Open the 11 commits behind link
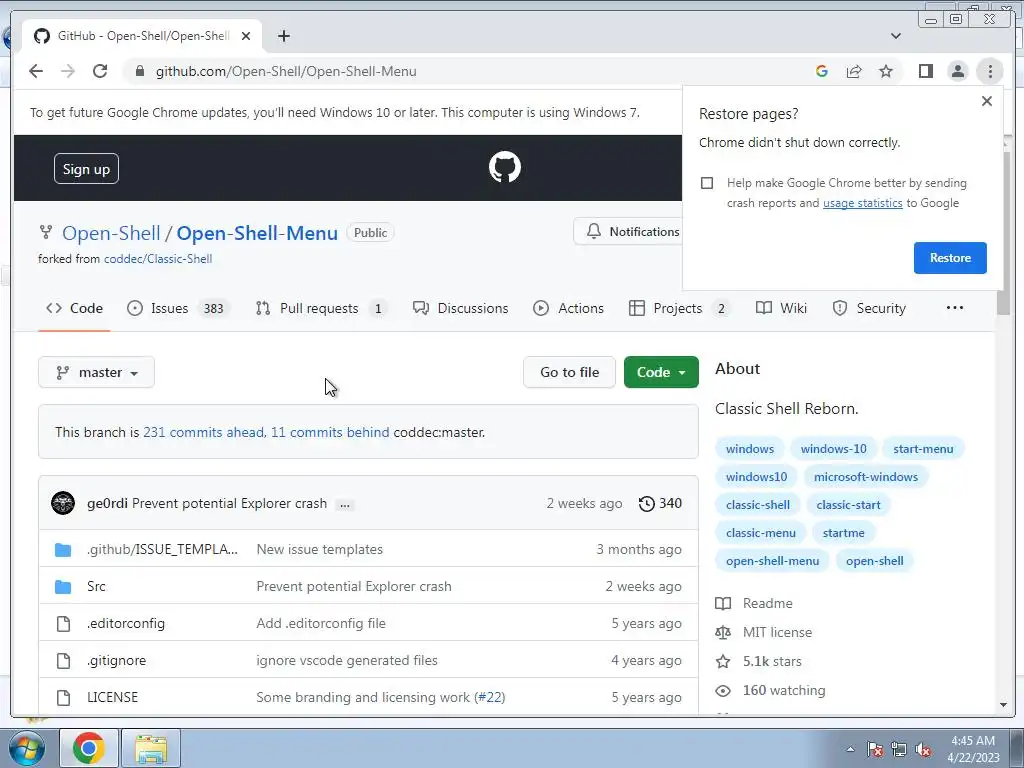The width and height of the screenshot is (1024, 768). pyautogui.click(x=330, y=432)
